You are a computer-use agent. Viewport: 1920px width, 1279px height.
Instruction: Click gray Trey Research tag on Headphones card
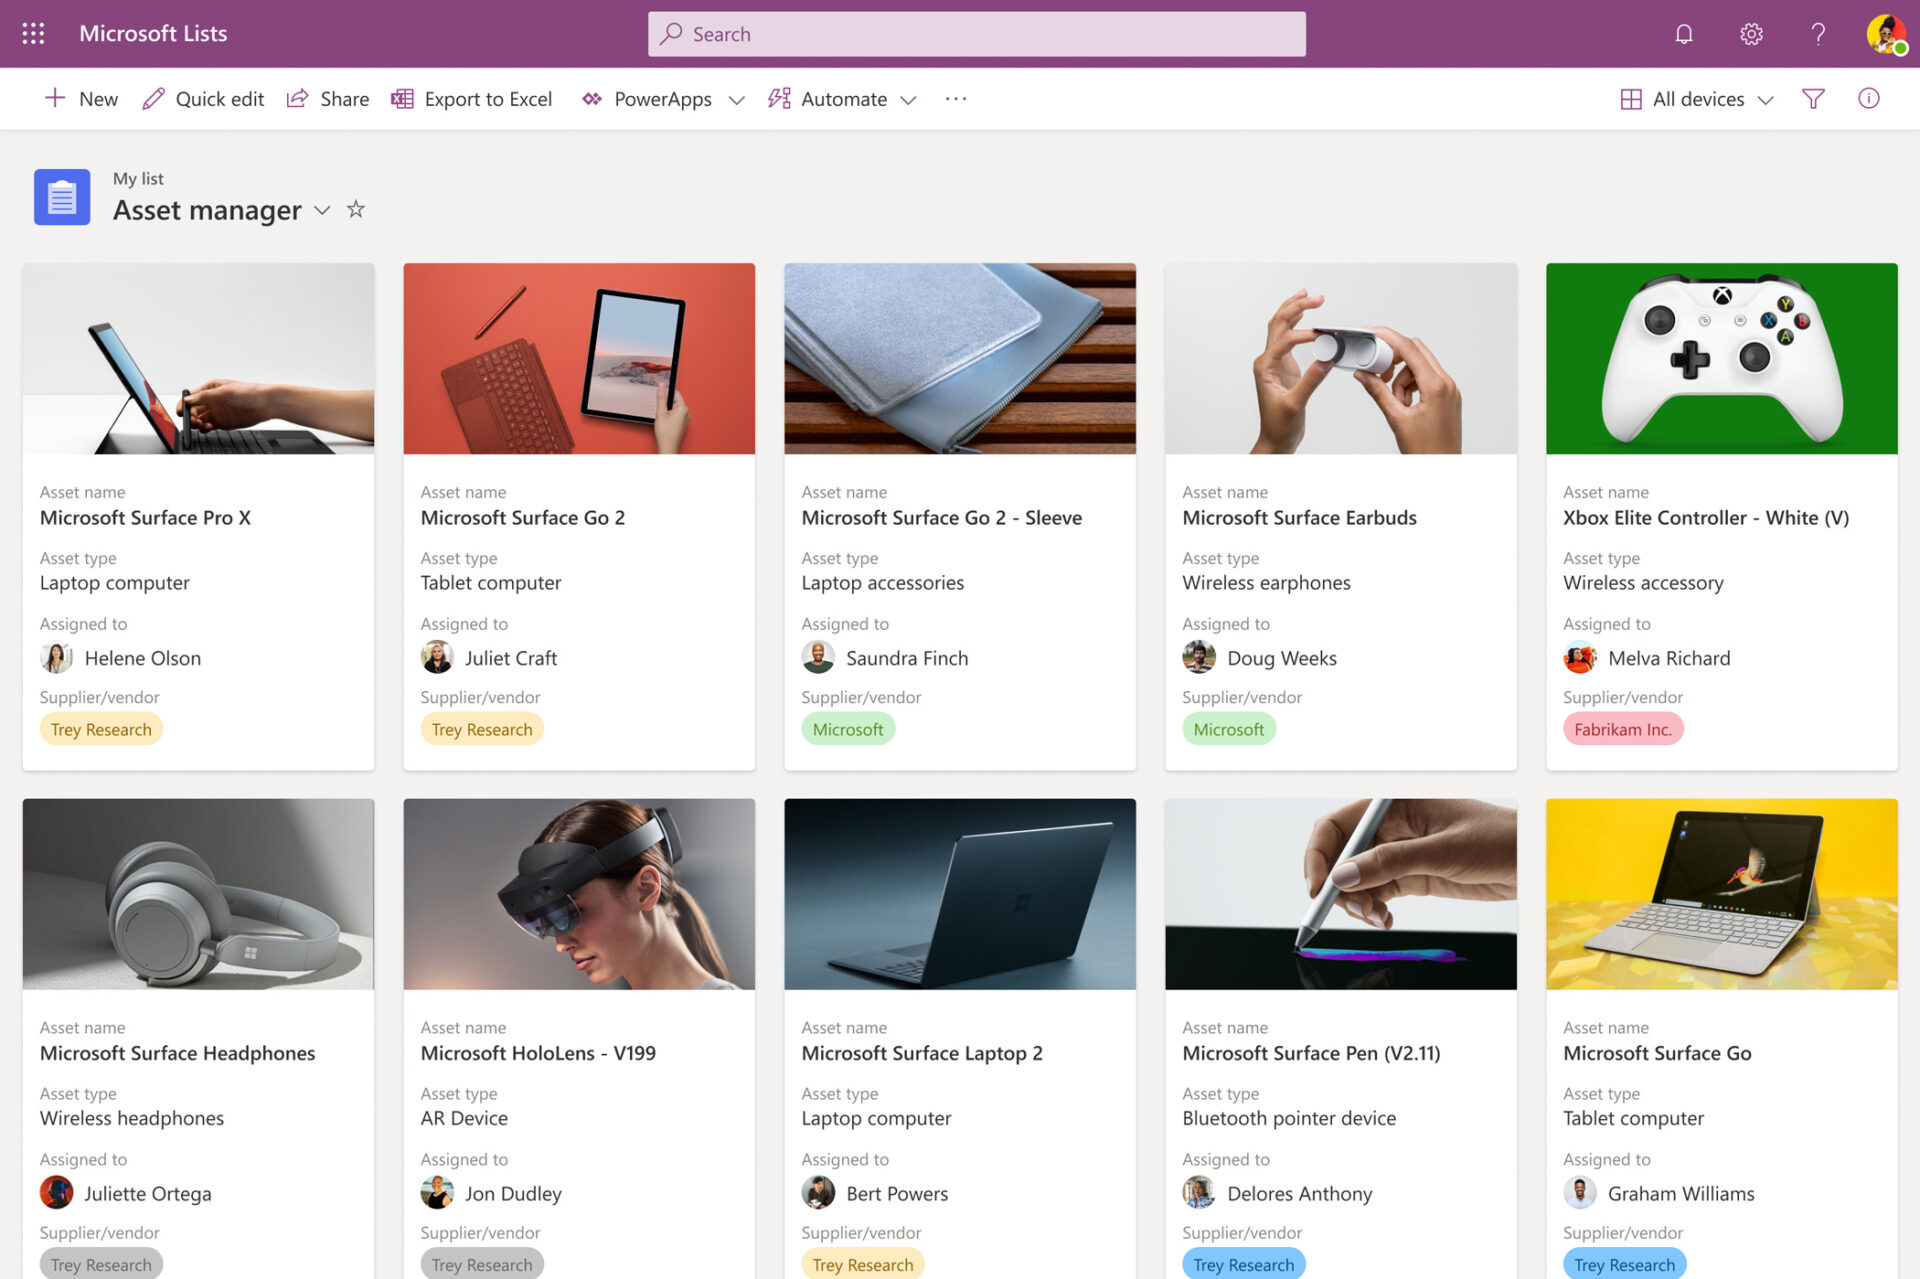pyautogui.click(x=101, y=1264)
